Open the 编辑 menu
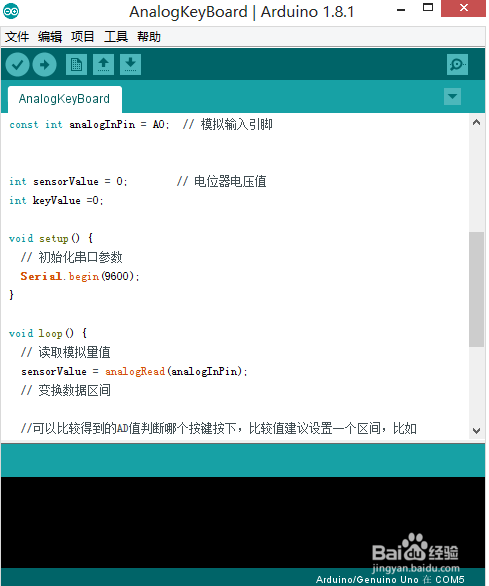The width and height of the screenshot is (489, 586). (50, 37)
